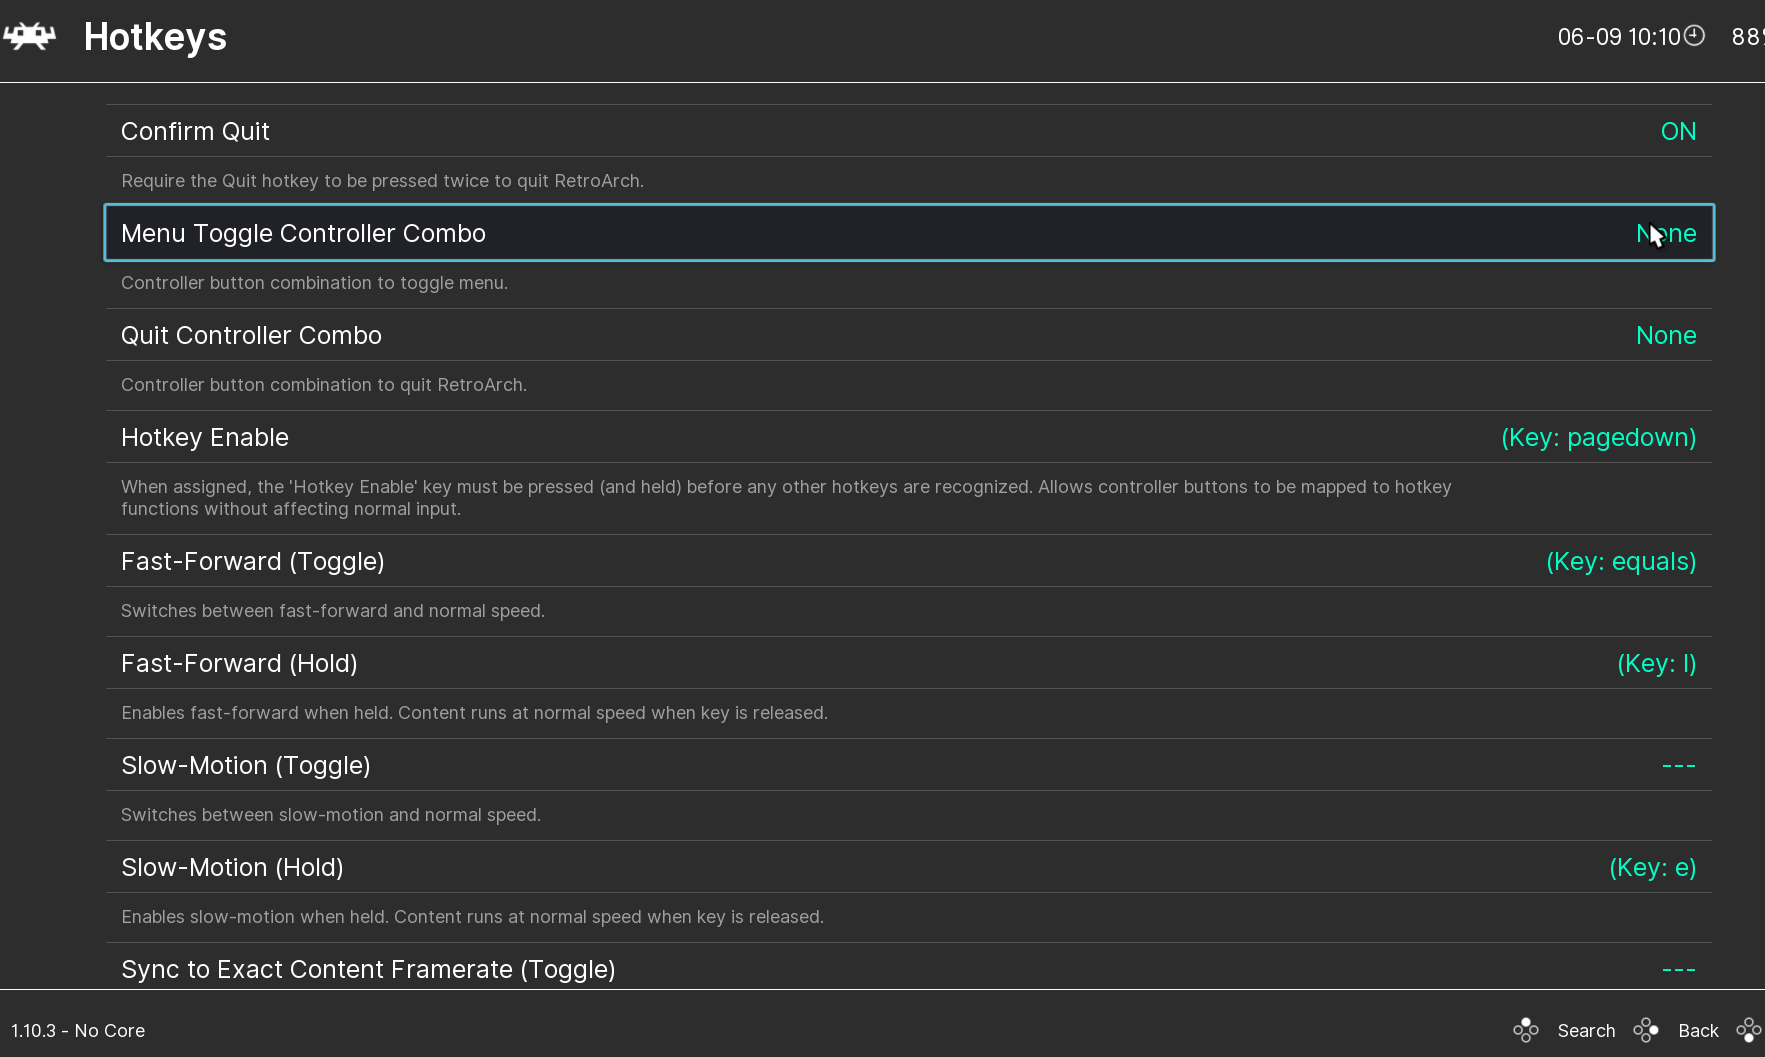Screen dimensions: 1765x1057
Task: Open Quit Controller Combo None value
Action: pyautogui.click(x=1665, y=335)
